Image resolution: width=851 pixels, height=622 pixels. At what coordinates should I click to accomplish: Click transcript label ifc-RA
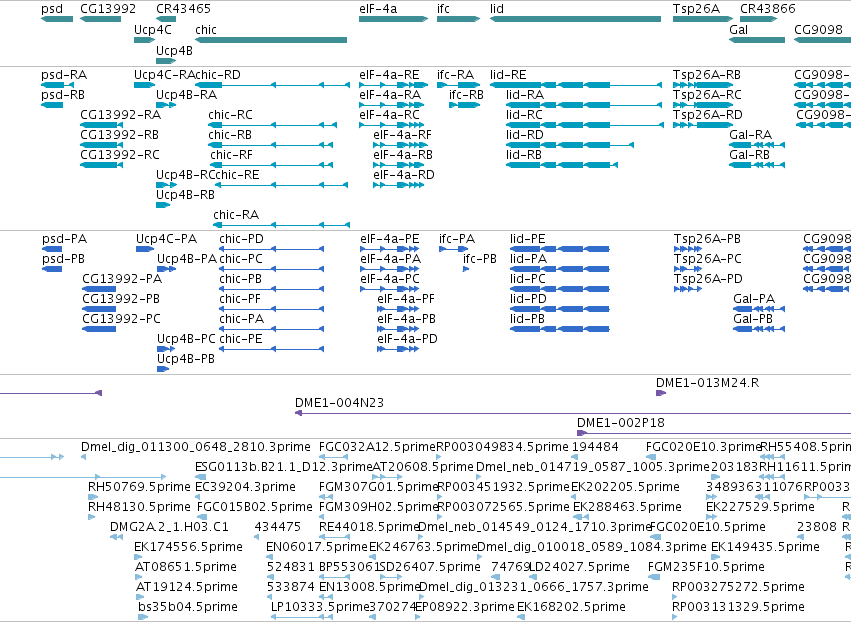(x=455, y=74)
